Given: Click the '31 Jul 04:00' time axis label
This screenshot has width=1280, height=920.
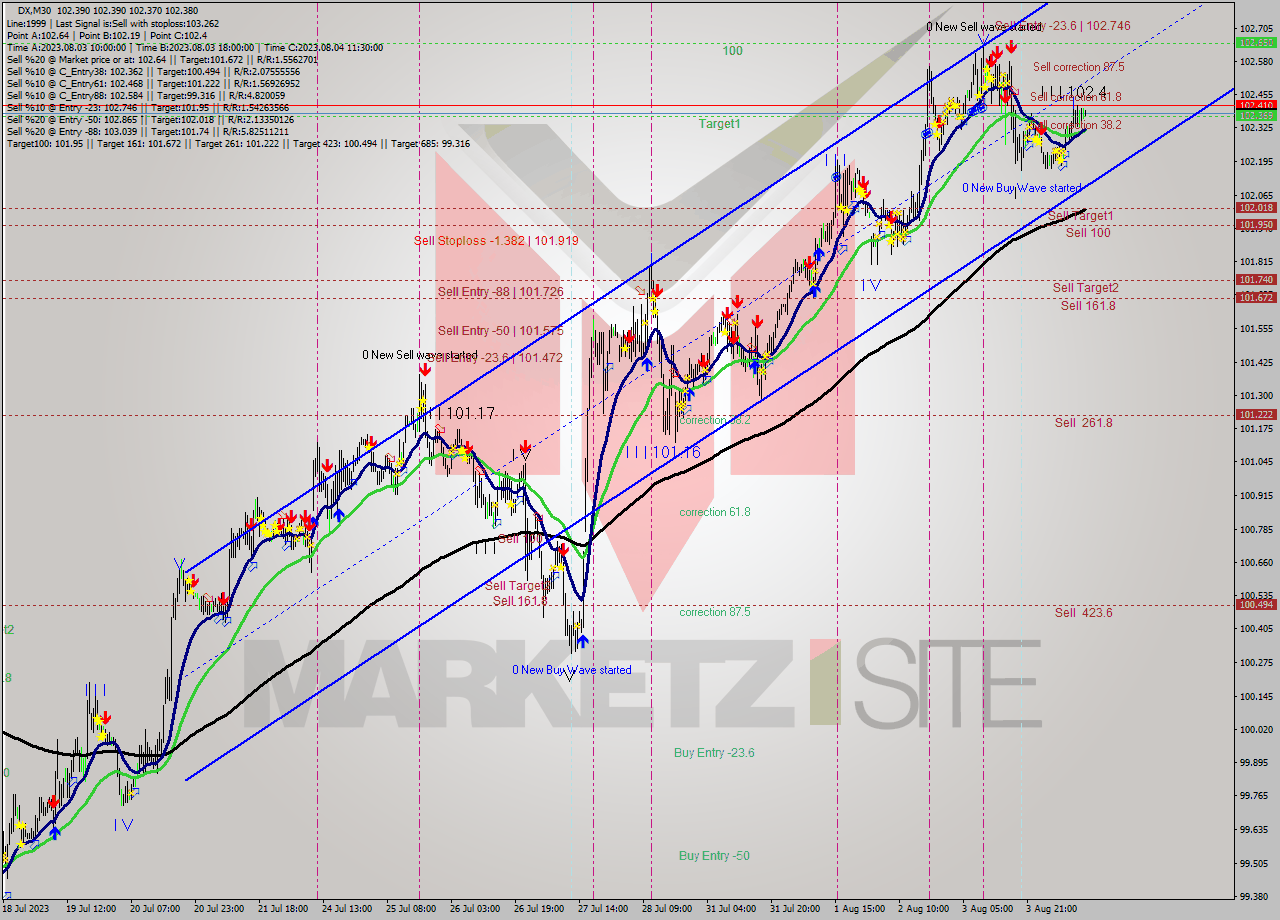Looking at the screenshot, I should tap(729, 909).
